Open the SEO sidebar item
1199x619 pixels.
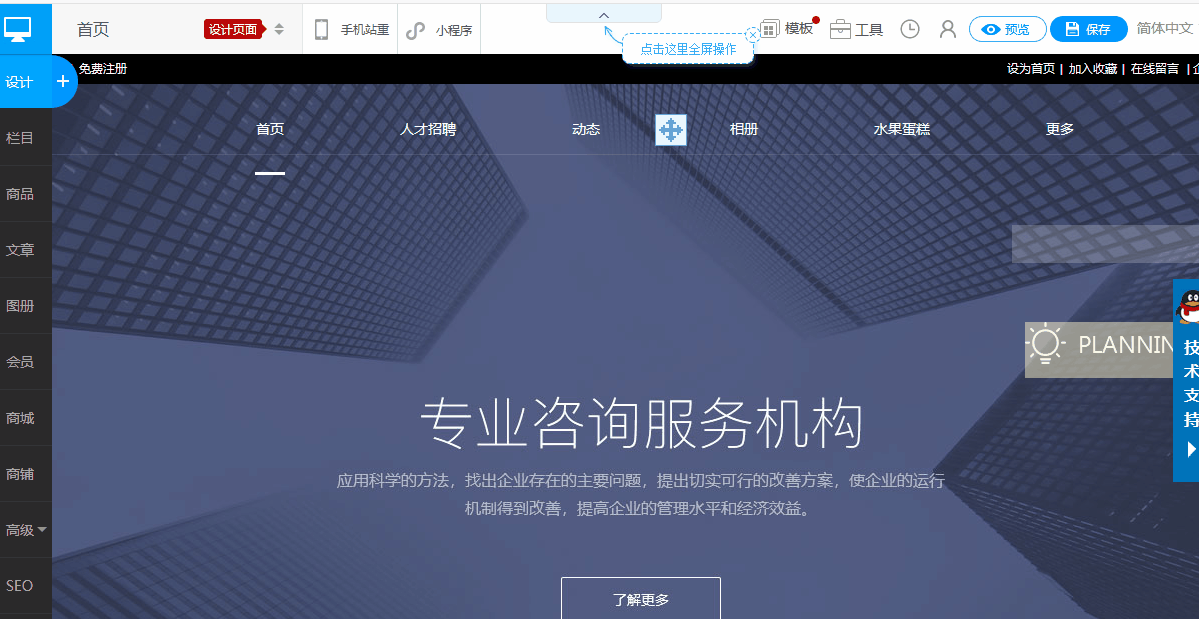[19, 585]
